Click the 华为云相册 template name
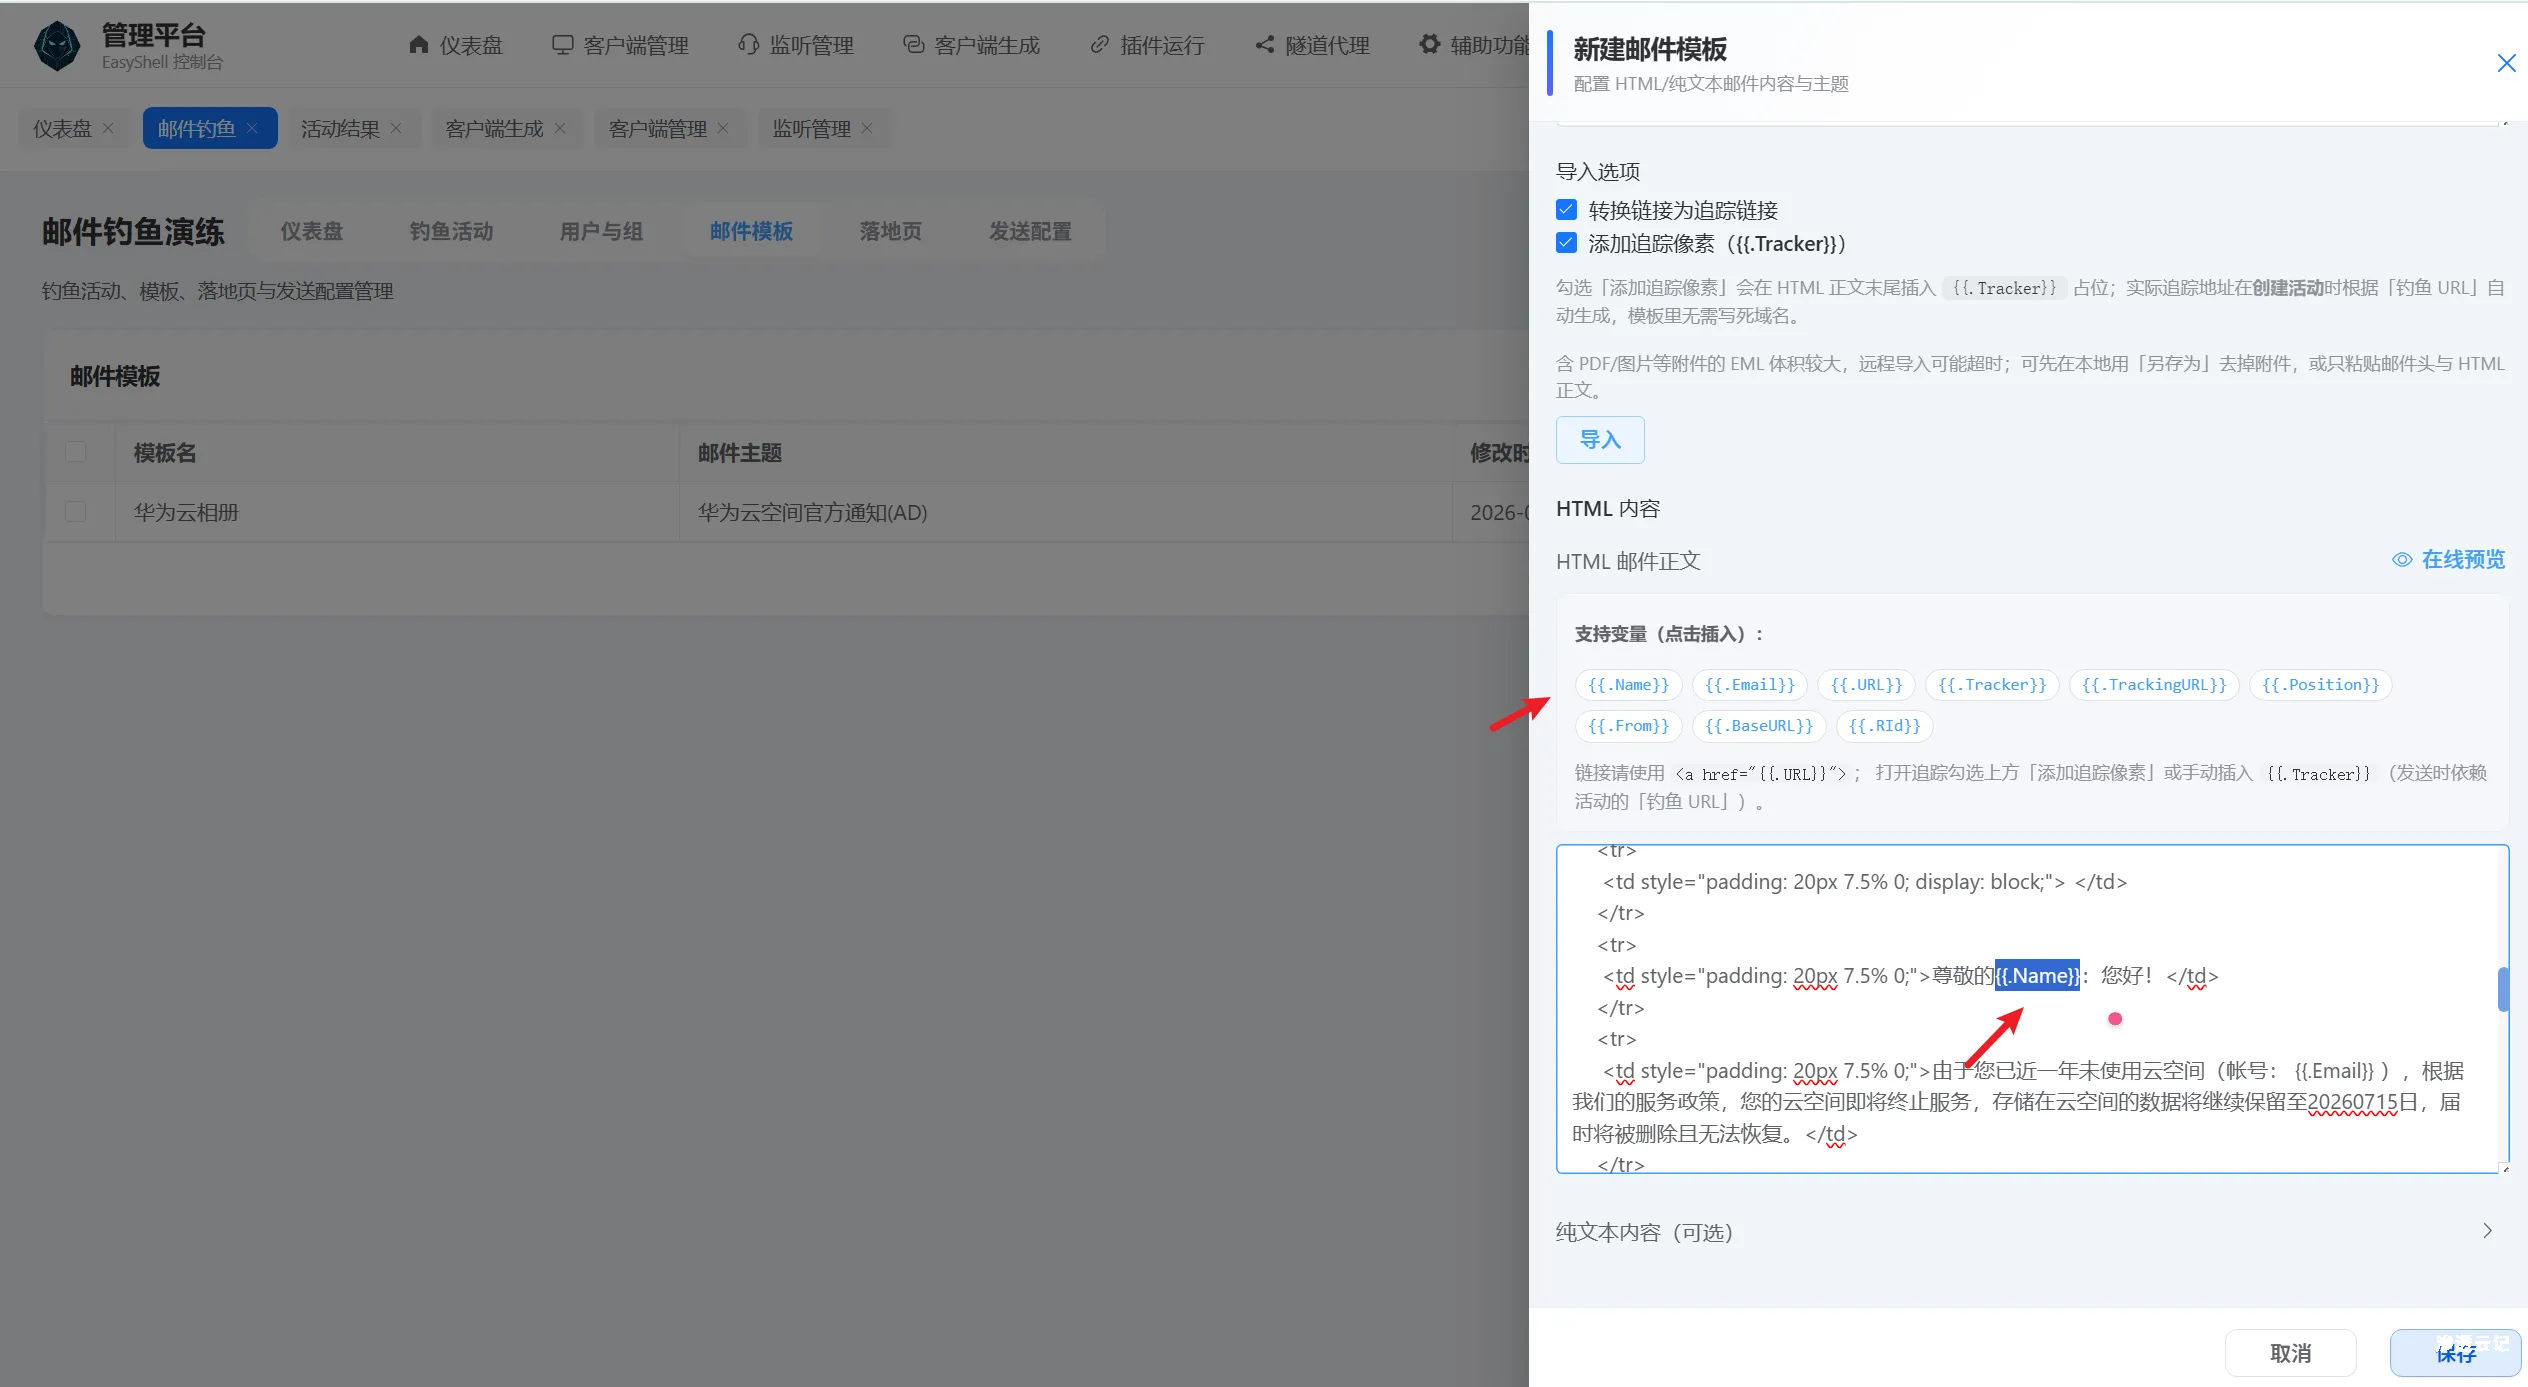Screen dimensions: 2528x1387 186,512
